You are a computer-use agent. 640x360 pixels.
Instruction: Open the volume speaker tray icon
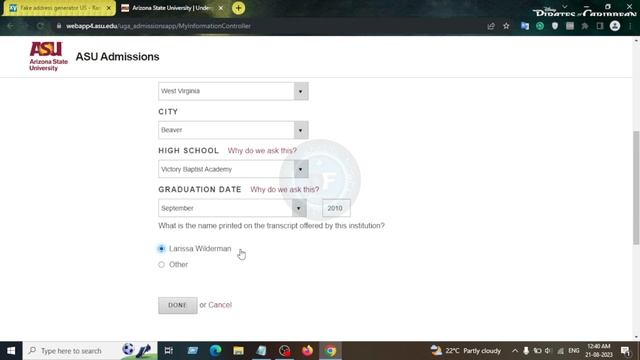click(x=548, y=351)
